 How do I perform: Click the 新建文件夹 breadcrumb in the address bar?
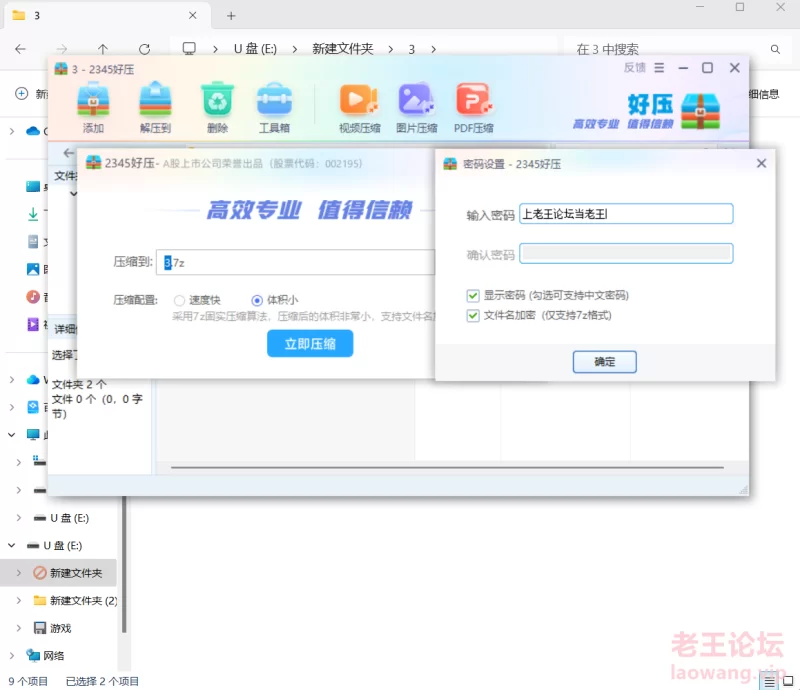point(343,49)
